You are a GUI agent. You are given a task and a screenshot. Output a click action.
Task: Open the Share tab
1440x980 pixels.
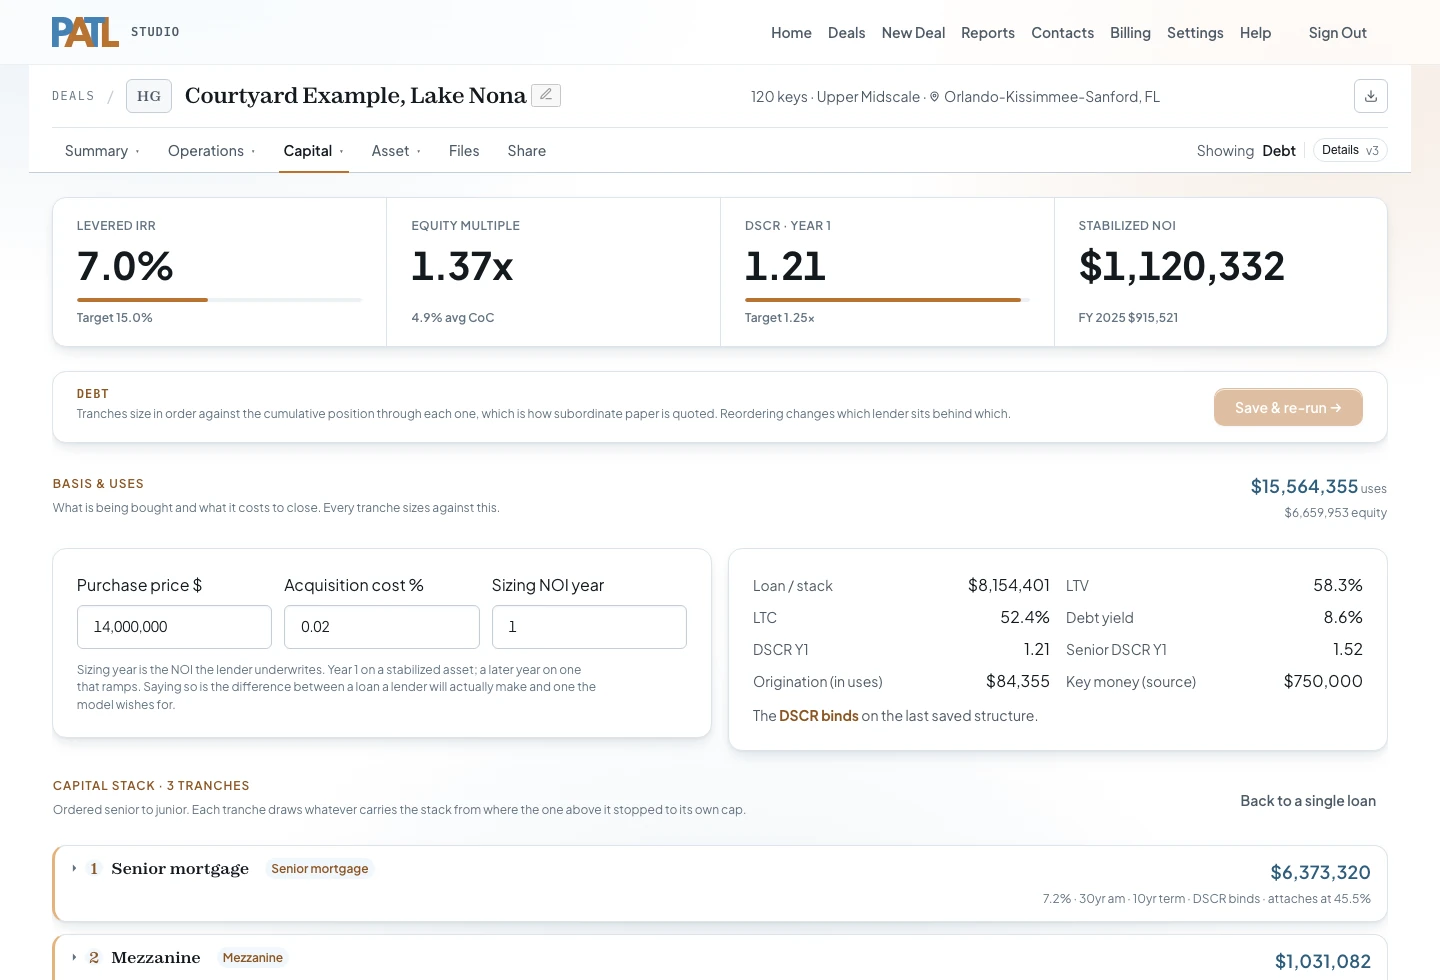526,151
